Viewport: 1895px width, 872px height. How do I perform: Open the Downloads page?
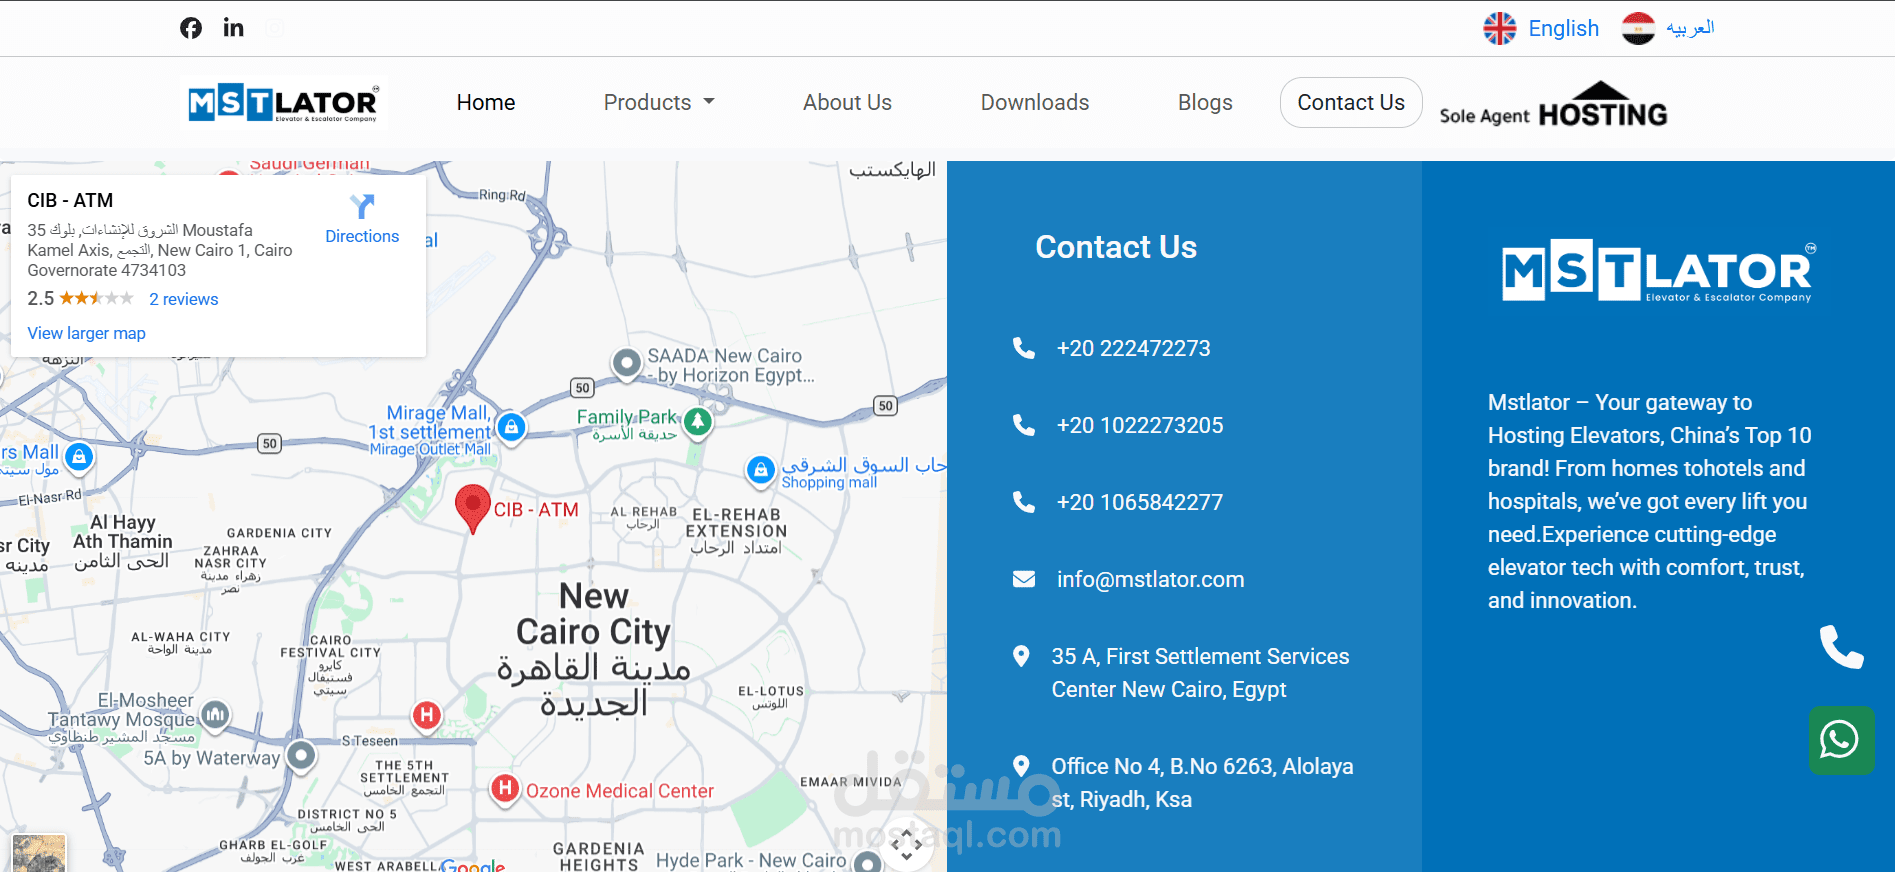(x=1035, y=102)
